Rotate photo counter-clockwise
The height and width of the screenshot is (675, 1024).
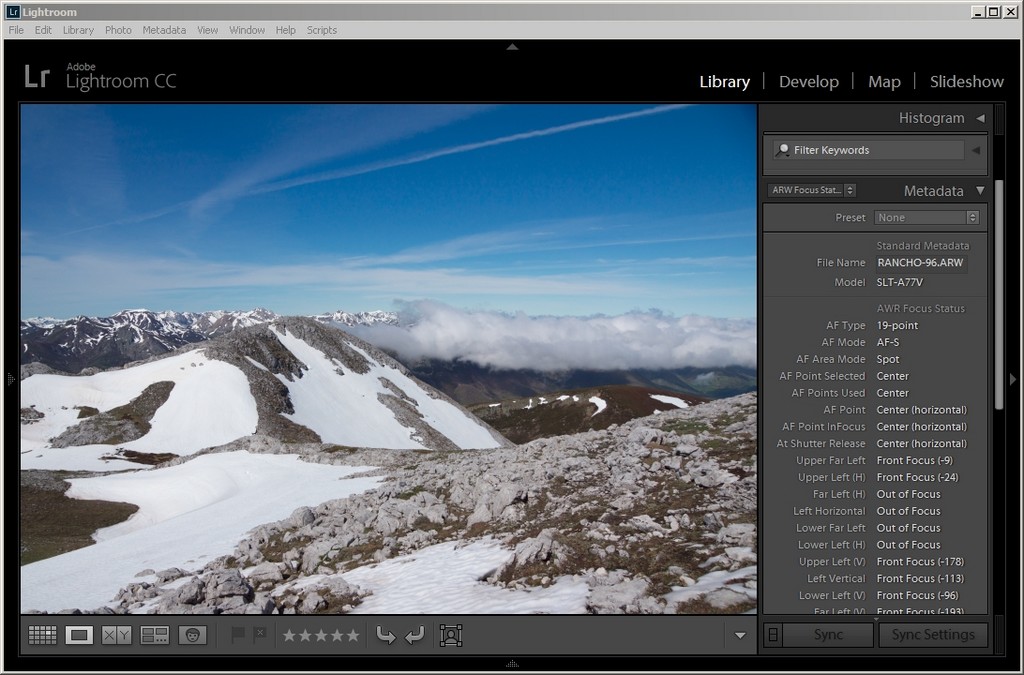click(x=385, y=635)
